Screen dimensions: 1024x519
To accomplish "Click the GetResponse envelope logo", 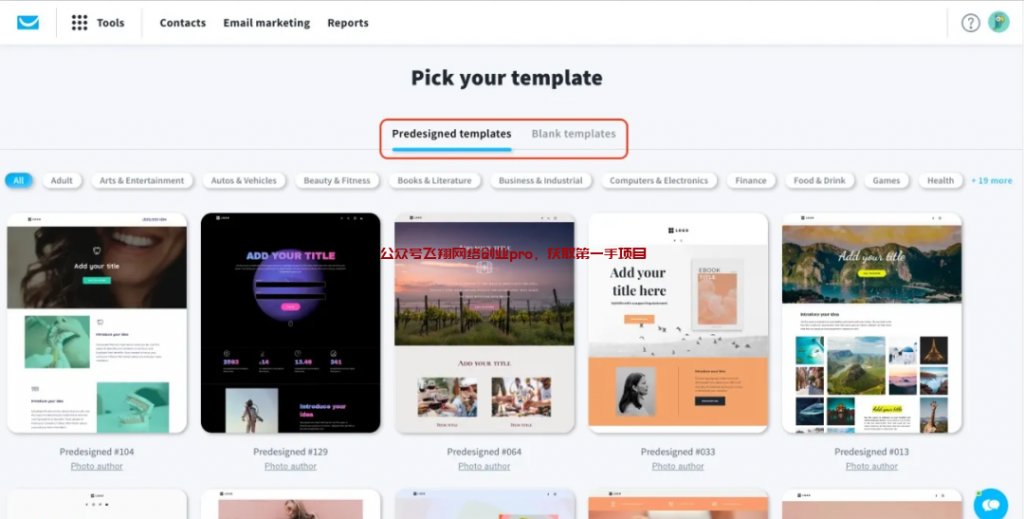I will click(27, 23).
